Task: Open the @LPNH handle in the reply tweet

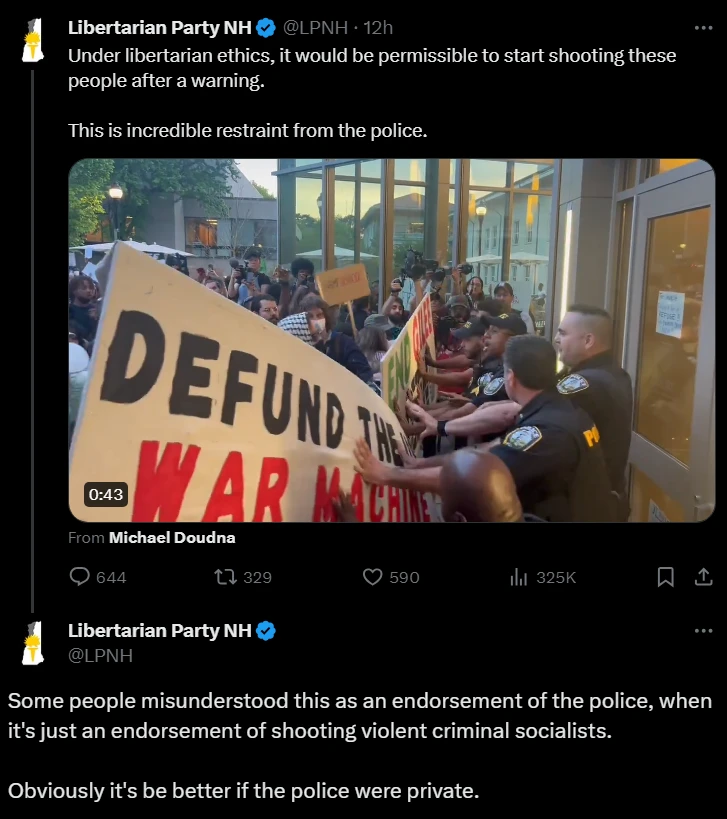Action: (100, 656)
